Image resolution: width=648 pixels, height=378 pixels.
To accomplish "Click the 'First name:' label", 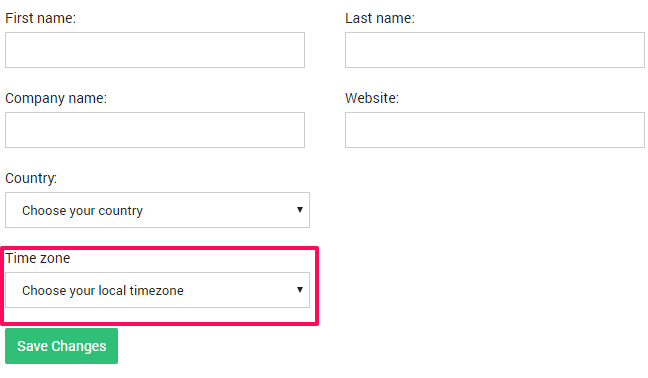I will [x=40, y=18].
